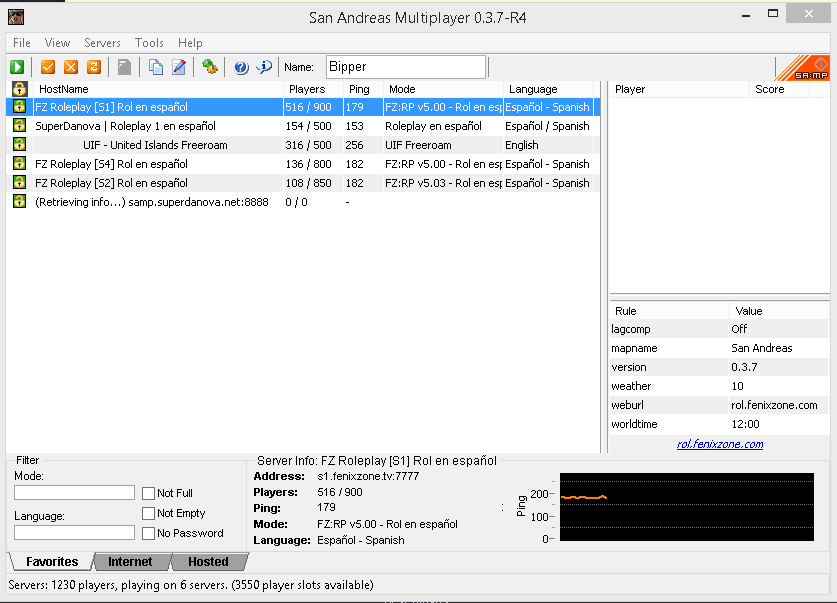
Task: Sort by the Ping column header
Action: (363, 89)
